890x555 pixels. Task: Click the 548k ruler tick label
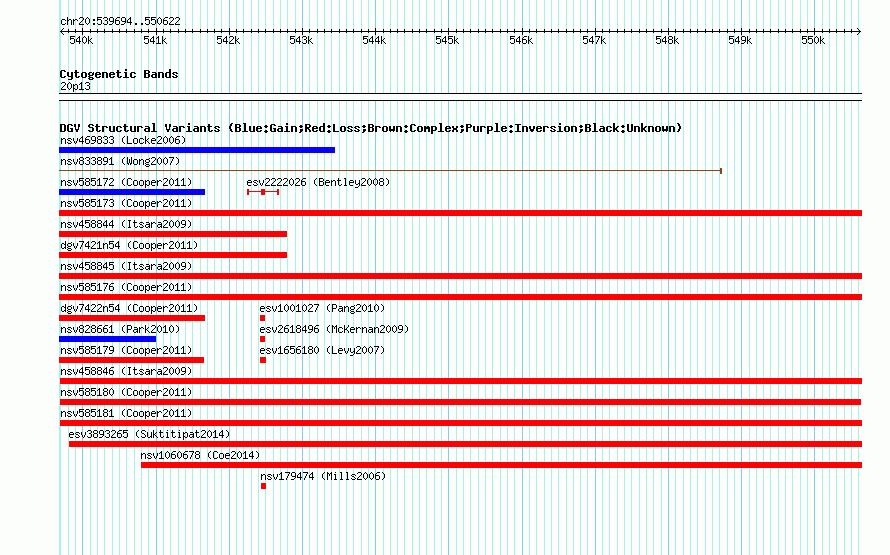pos(667,40)
